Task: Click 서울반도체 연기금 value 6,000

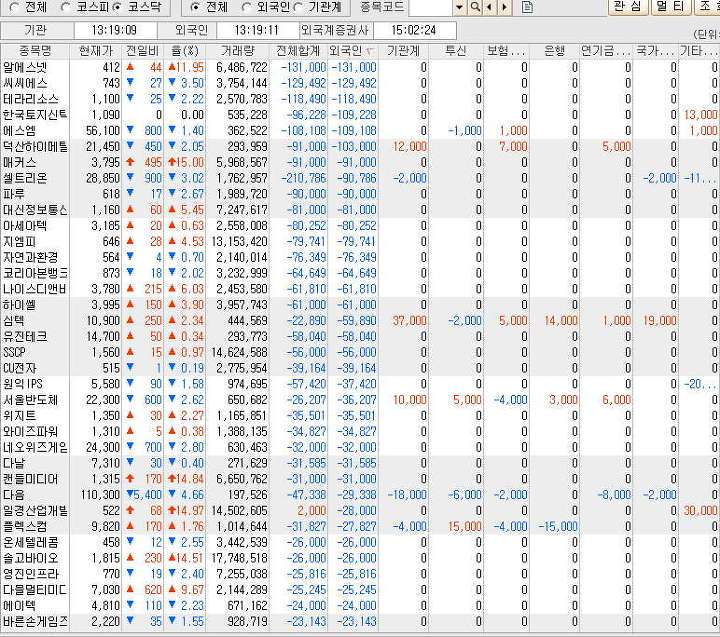Action: tap(617, 400)
